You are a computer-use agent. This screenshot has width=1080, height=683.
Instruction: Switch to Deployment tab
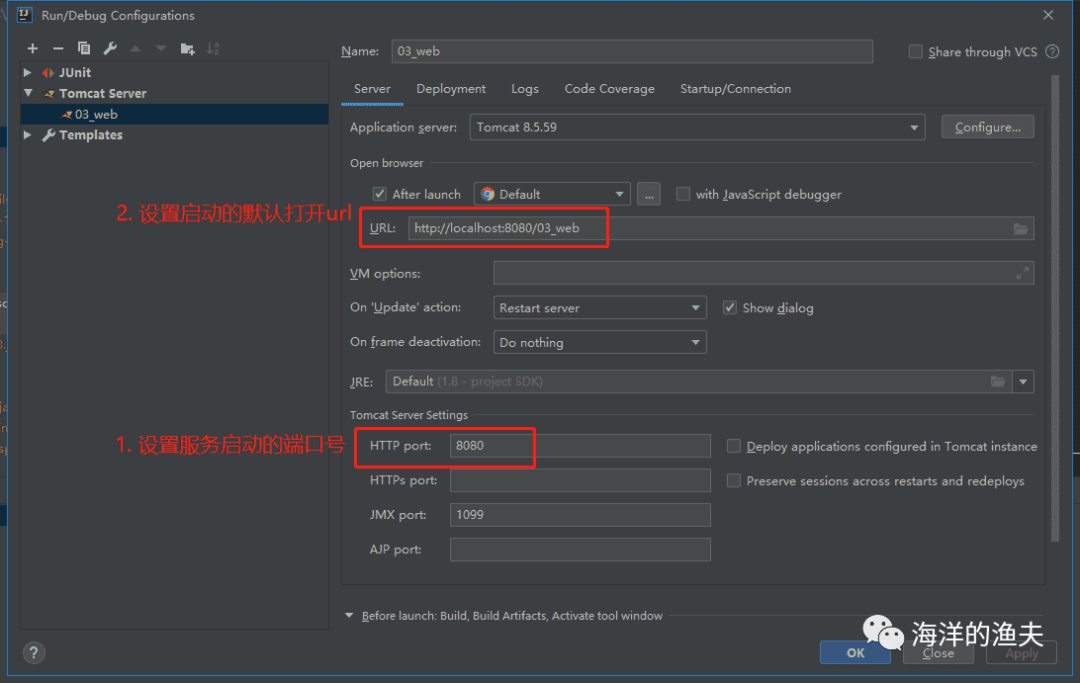click(x=450, y=89)
